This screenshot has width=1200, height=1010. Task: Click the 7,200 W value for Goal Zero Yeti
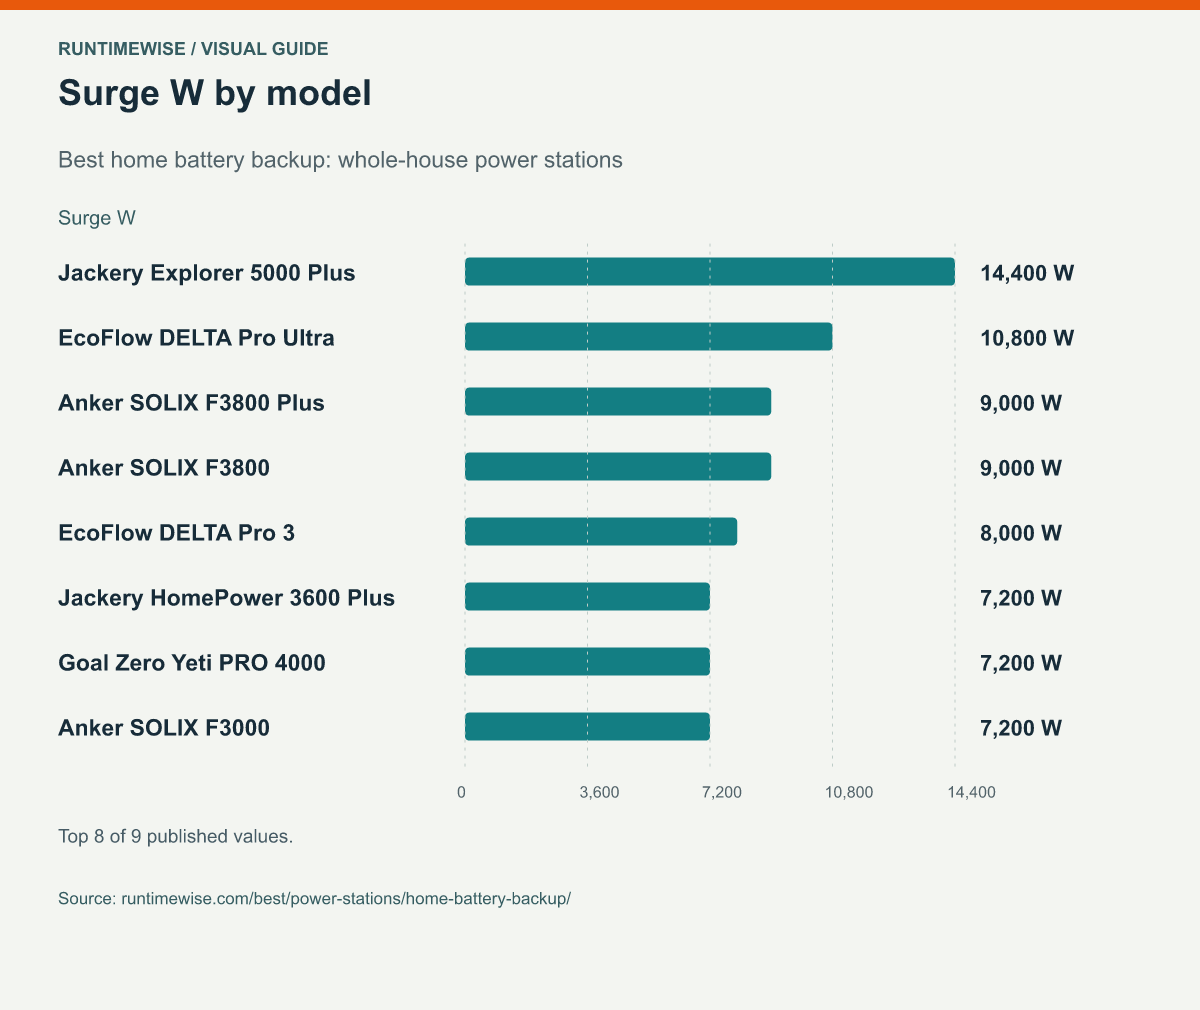(x=1021, y=663)
